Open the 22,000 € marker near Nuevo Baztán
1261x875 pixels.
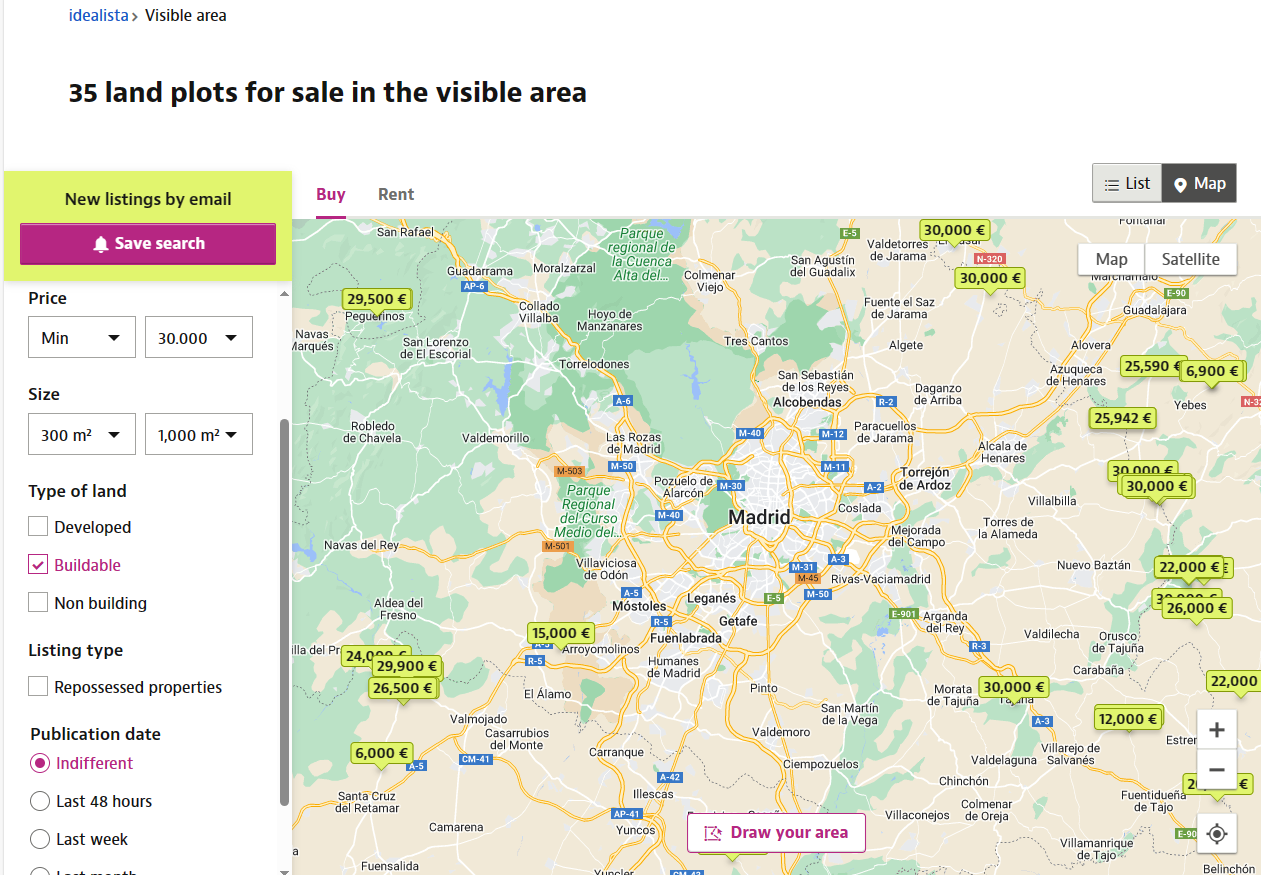(x=1189, y=567)
